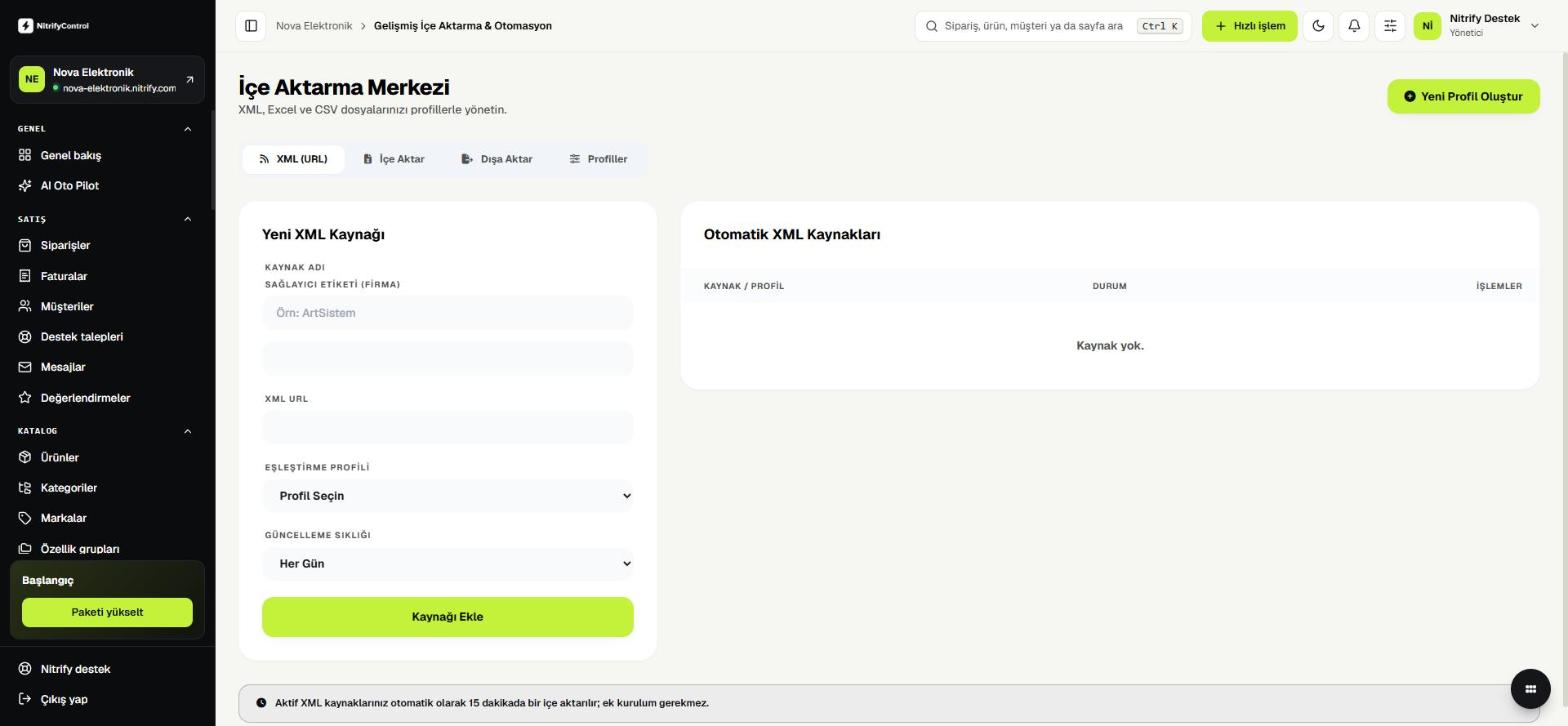This screenshot has width=1568, height=726.
Task: Go to Ürünler page
Action: (x=107, y=457)
